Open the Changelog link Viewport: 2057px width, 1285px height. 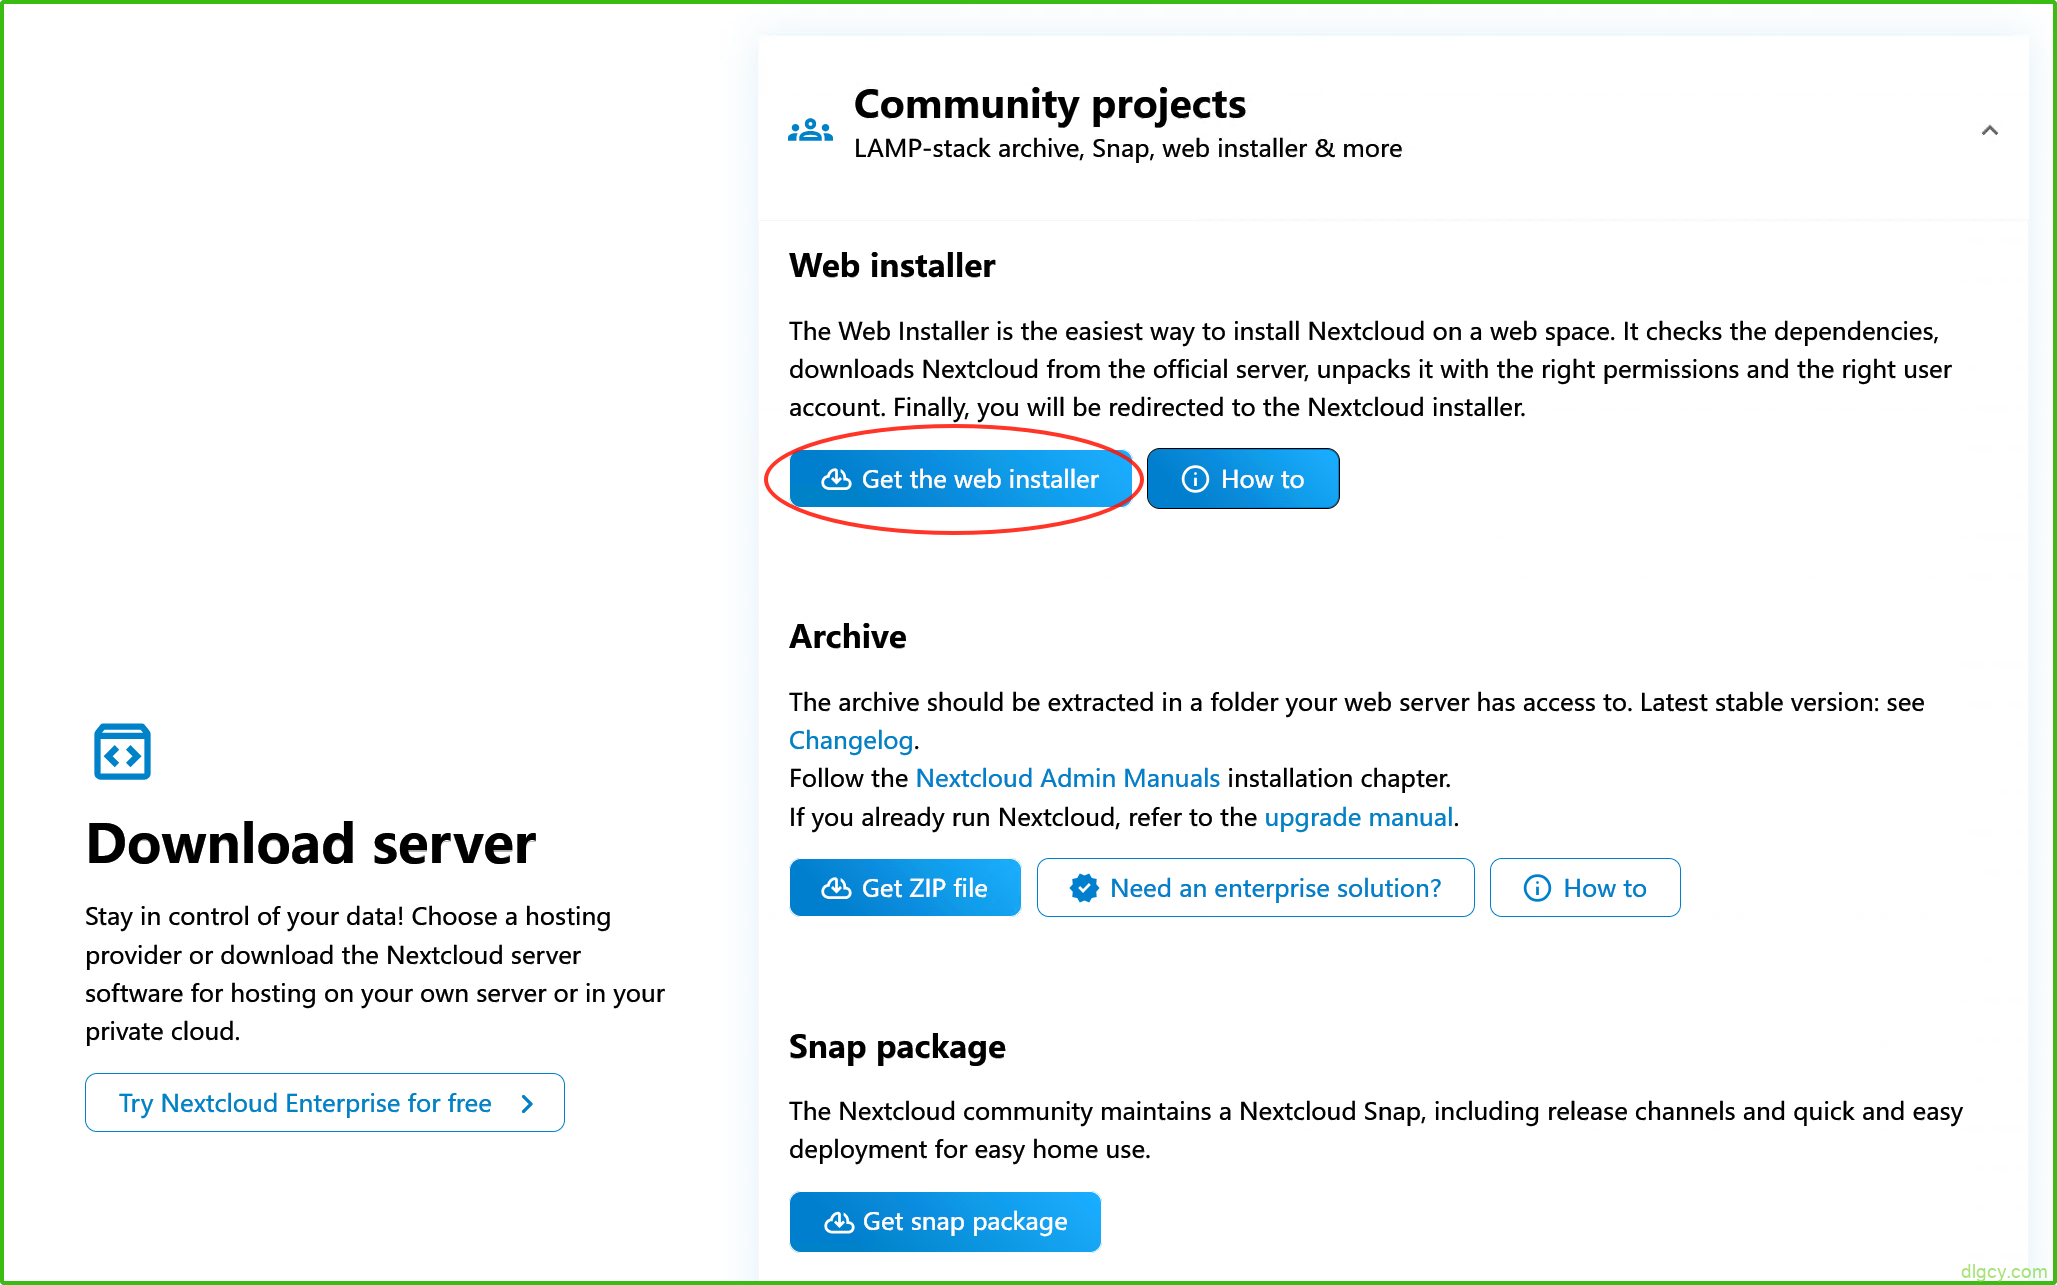point(851,740)
